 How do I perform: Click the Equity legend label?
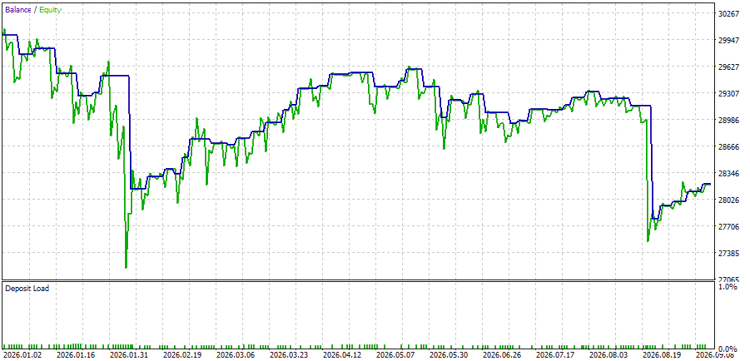click(50, 10)
